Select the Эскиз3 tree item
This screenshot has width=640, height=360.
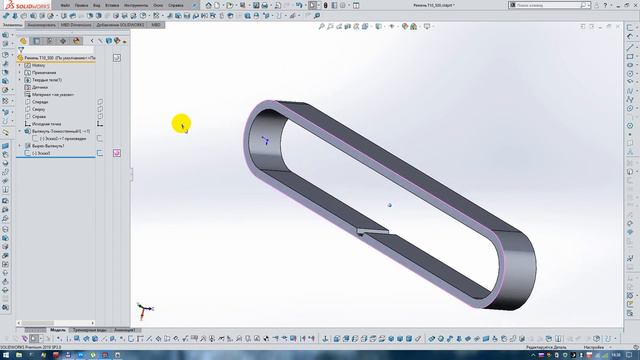(x=41, y=153)
